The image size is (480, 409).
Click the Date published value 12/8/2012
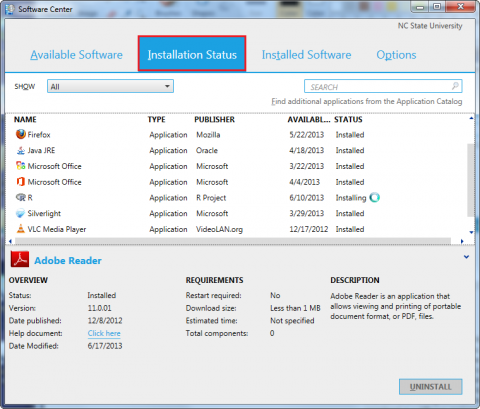(x=105, y=321)
